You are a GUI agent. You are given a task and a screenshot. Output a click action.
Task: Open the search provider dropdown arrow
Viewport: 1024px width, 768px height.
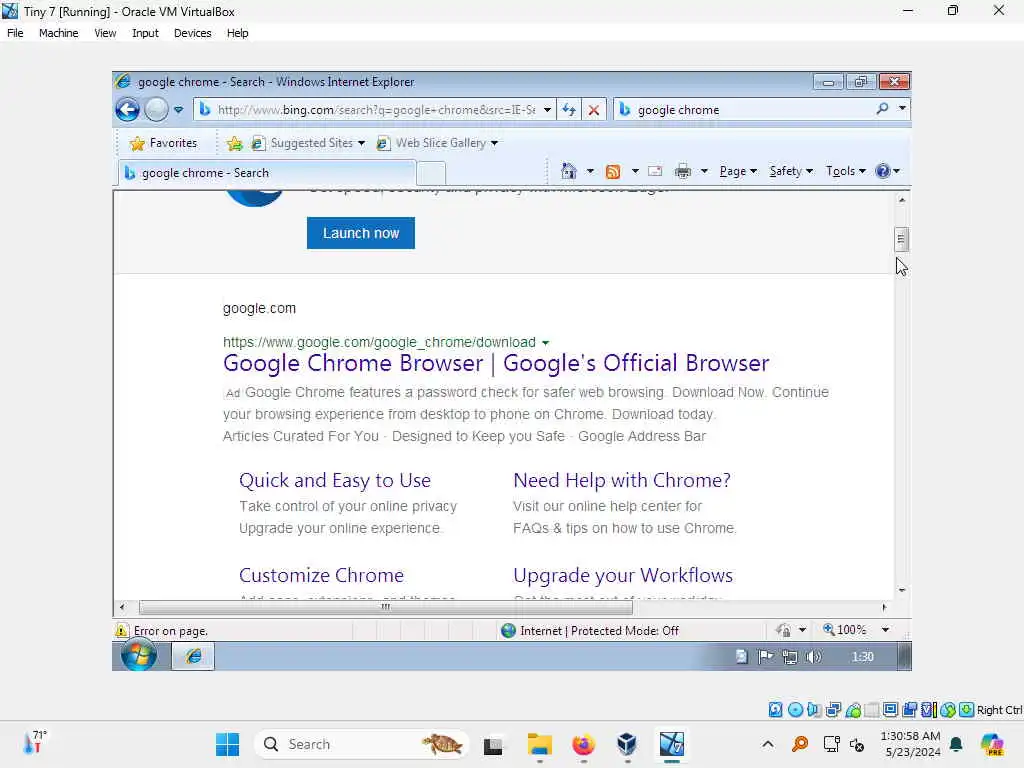pyautogui.click(x=902, y=108)
